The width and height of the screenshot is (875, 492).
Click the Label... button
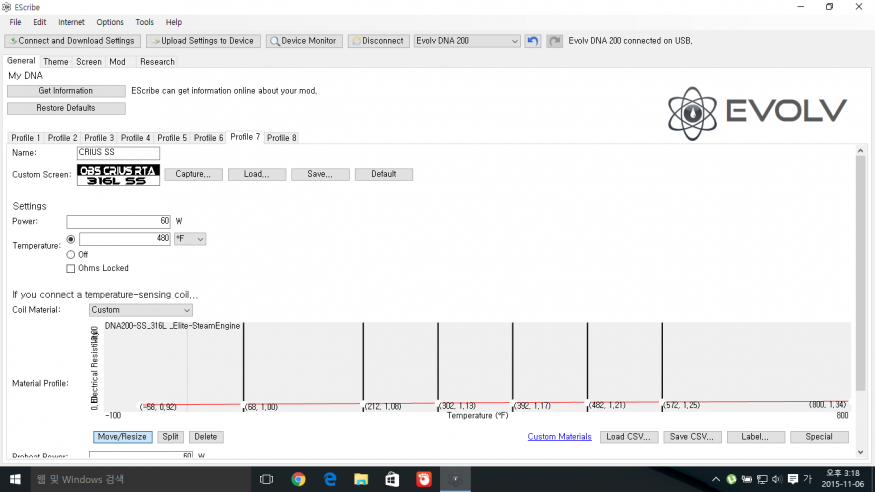click(756, 437)
